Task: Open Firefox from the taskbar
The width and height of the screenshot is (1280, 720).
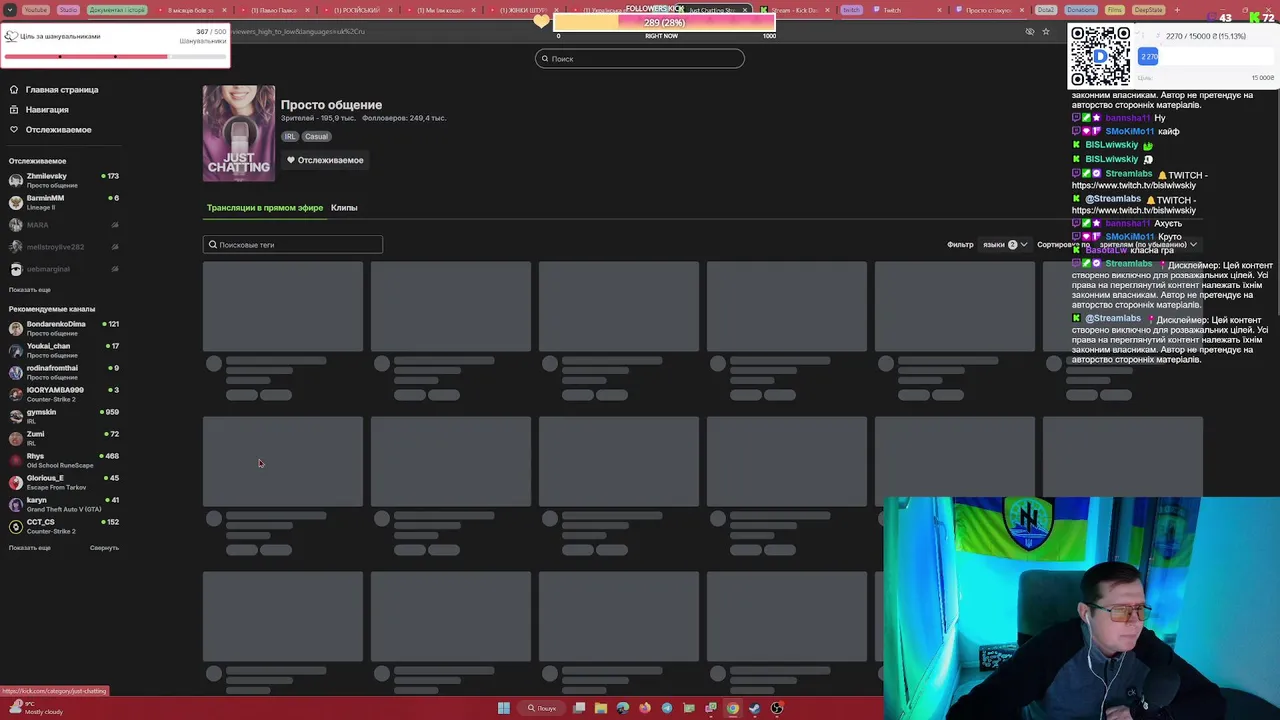Action: (x=645, y=708)
